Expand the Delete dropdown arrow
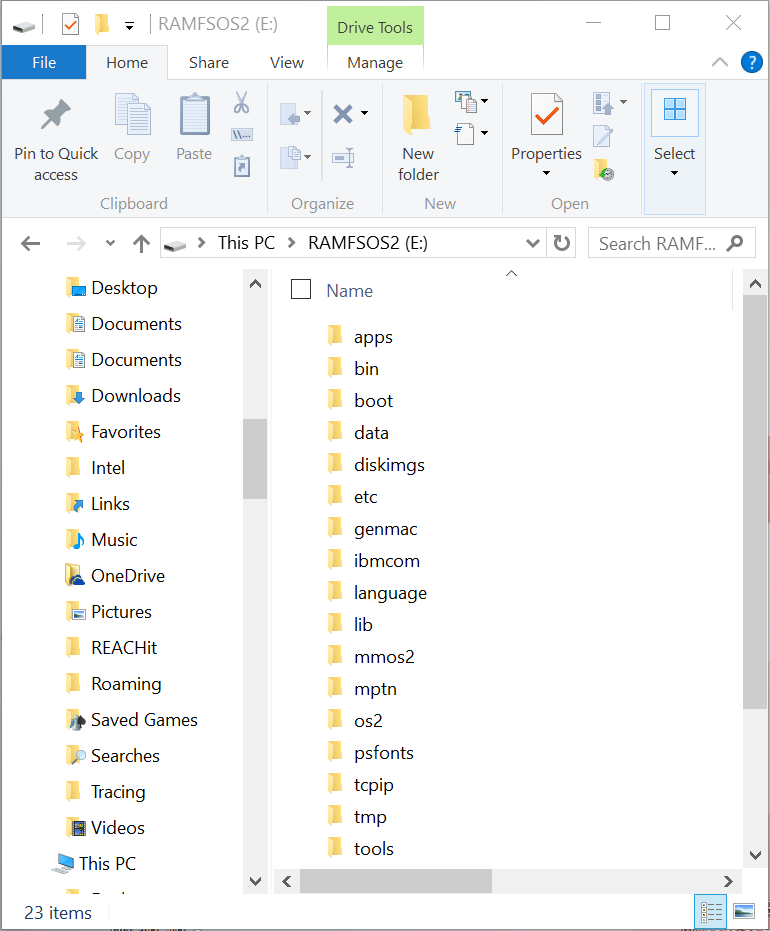Image resolution: width=770 pixels, height=931 pixels. tap(365, 113)
